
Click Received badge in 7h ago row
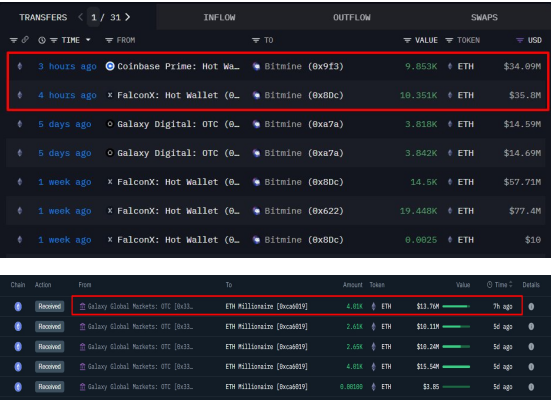[x=50, y=306]
